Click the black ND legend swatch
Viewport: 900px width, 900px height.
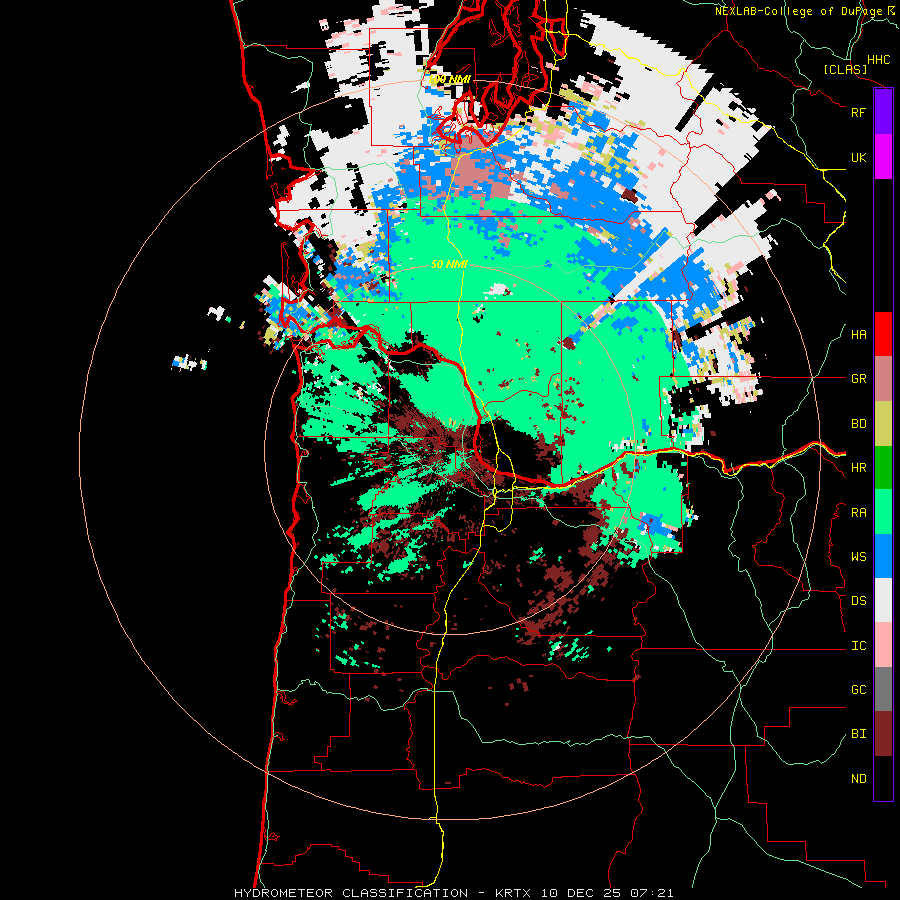[x=883, y=778]
